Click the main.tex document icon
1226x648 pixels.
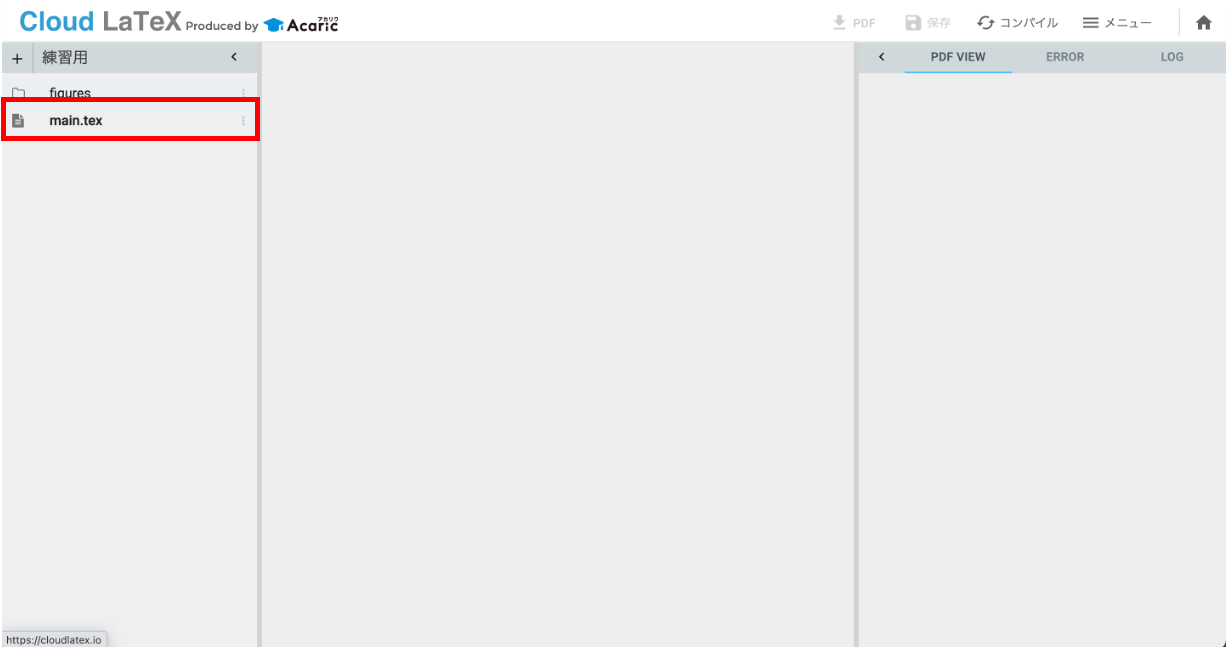pos(17,120)
